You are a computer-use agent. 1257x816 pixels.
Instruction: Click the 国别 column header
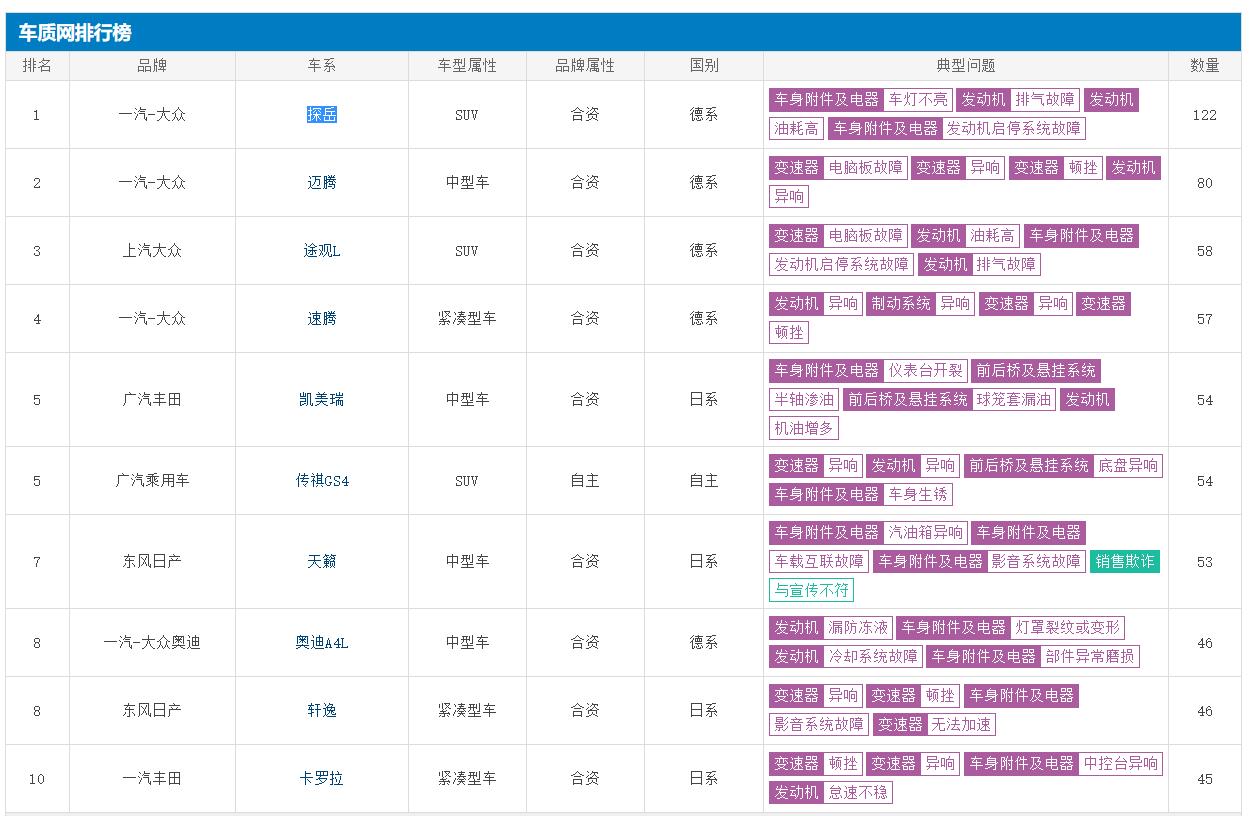tap(704, 66)
